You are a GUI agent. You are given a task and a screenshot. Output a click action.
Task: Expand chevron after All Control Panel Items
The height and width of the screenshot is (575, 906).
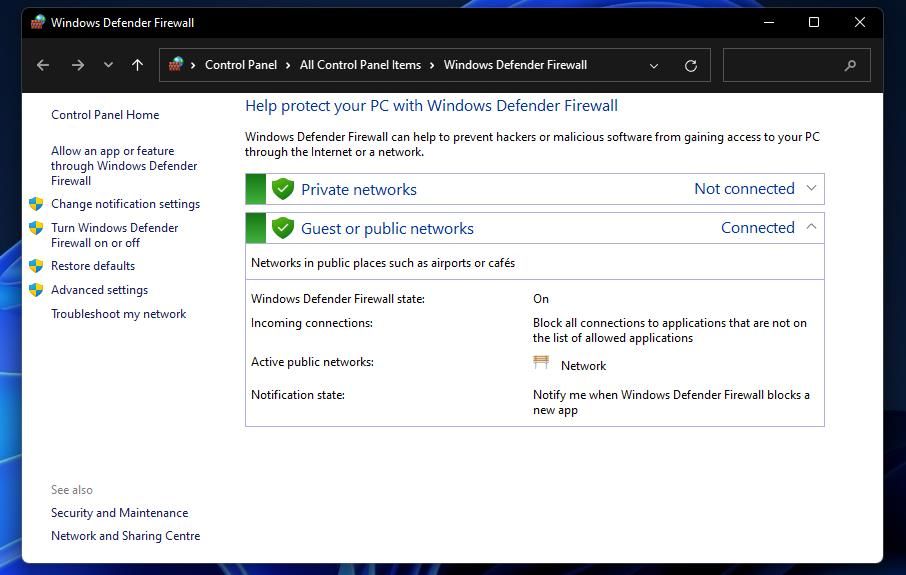(432, 65)
